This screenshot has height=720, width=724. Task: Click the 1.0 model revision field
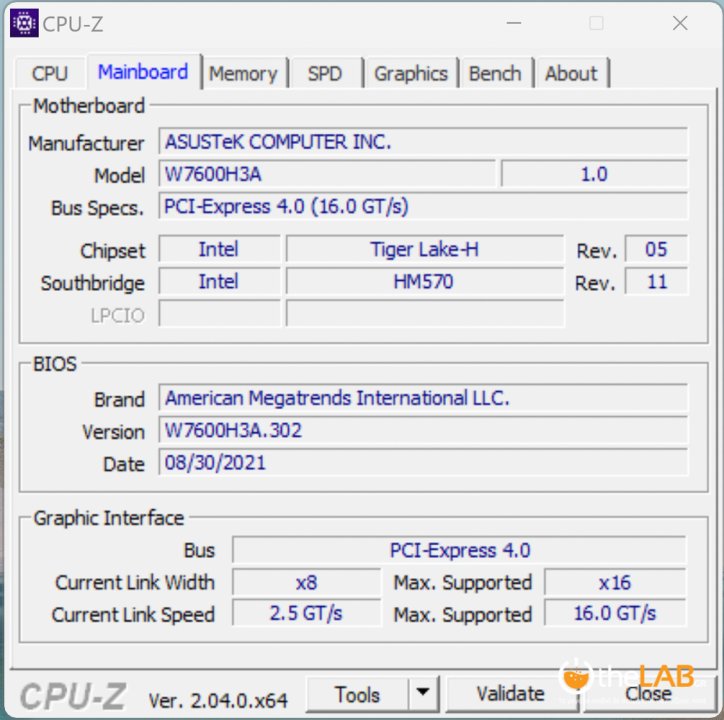(x=594, y=174)
